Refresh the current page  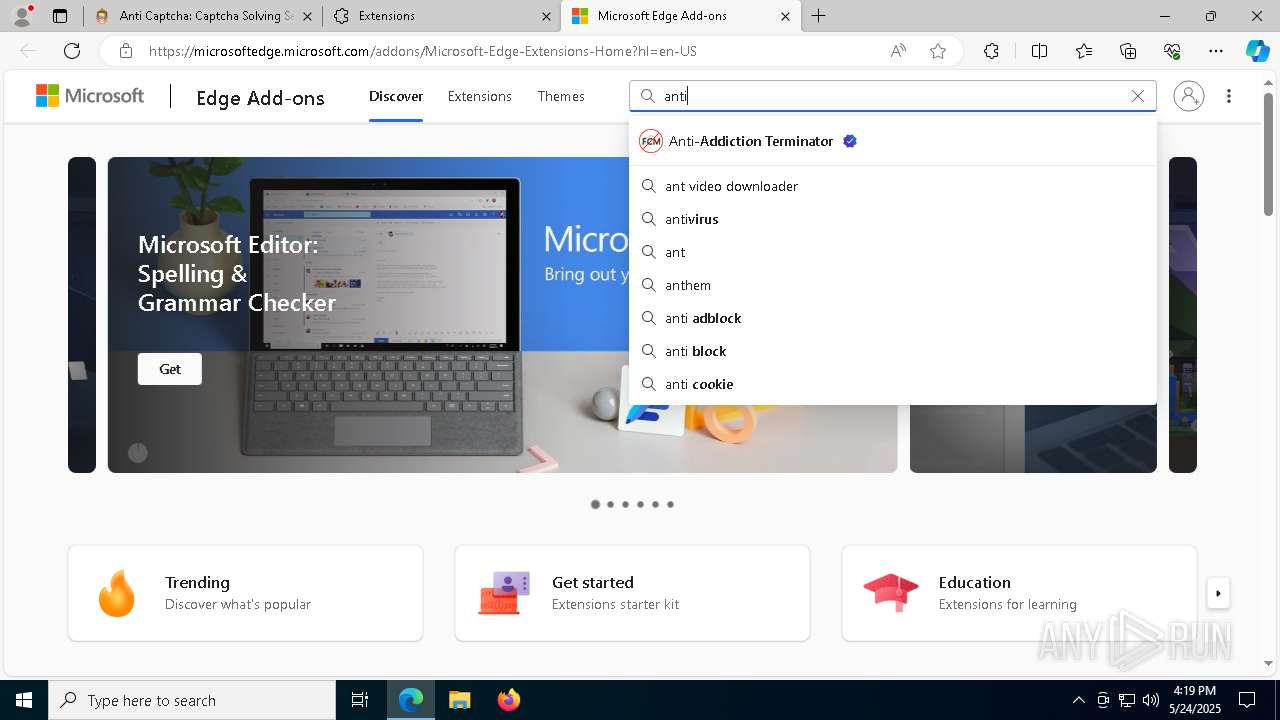tap(72, 51)
